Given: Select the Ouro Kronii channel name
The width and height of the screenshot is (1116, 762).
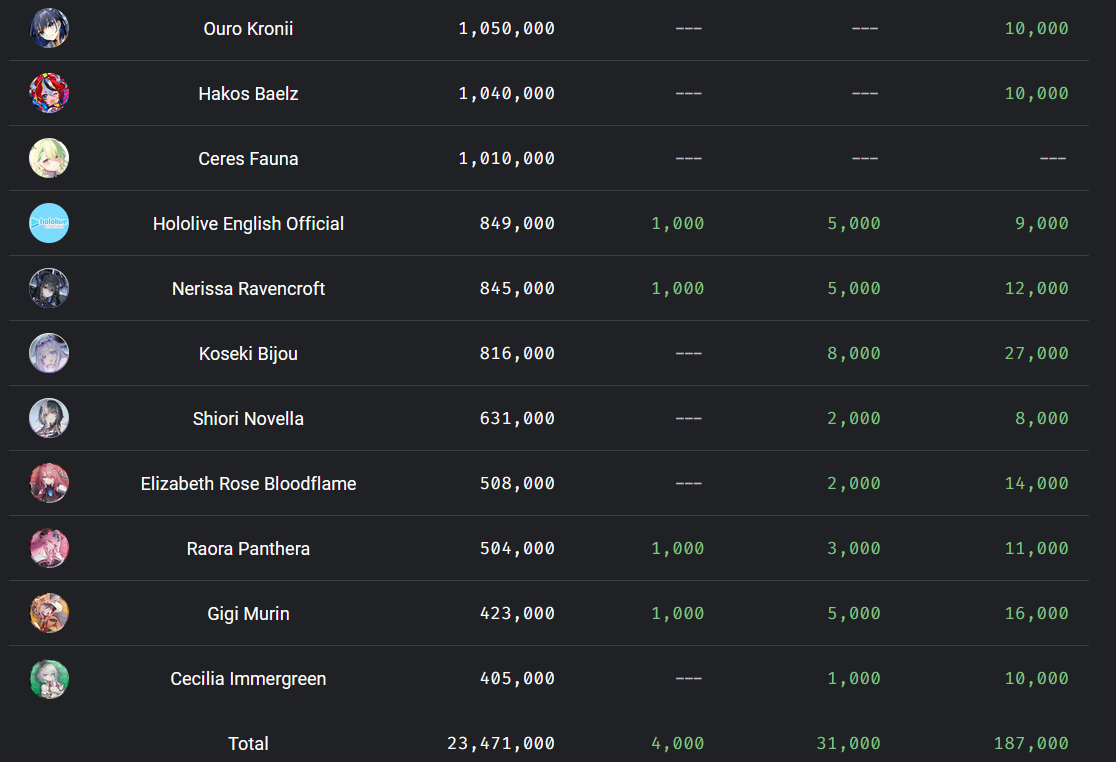Looking at the screenshot, I should coord(248,28).
